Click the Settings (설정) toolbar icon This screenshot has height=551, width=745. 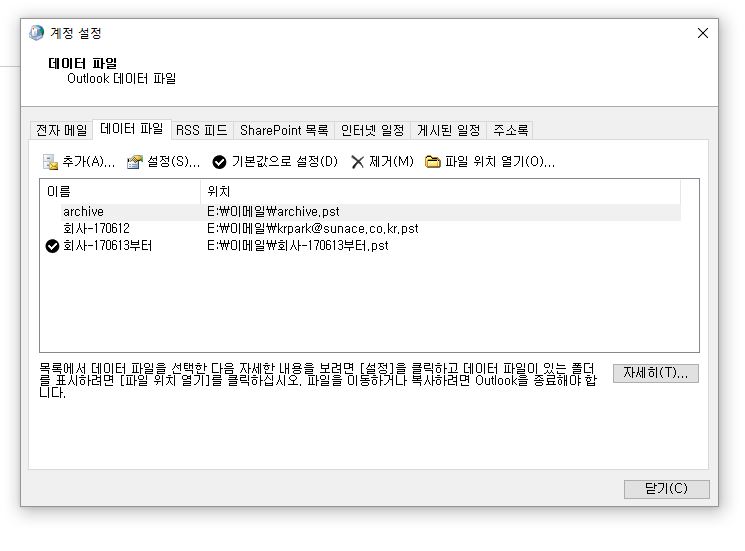pos(134,162)
